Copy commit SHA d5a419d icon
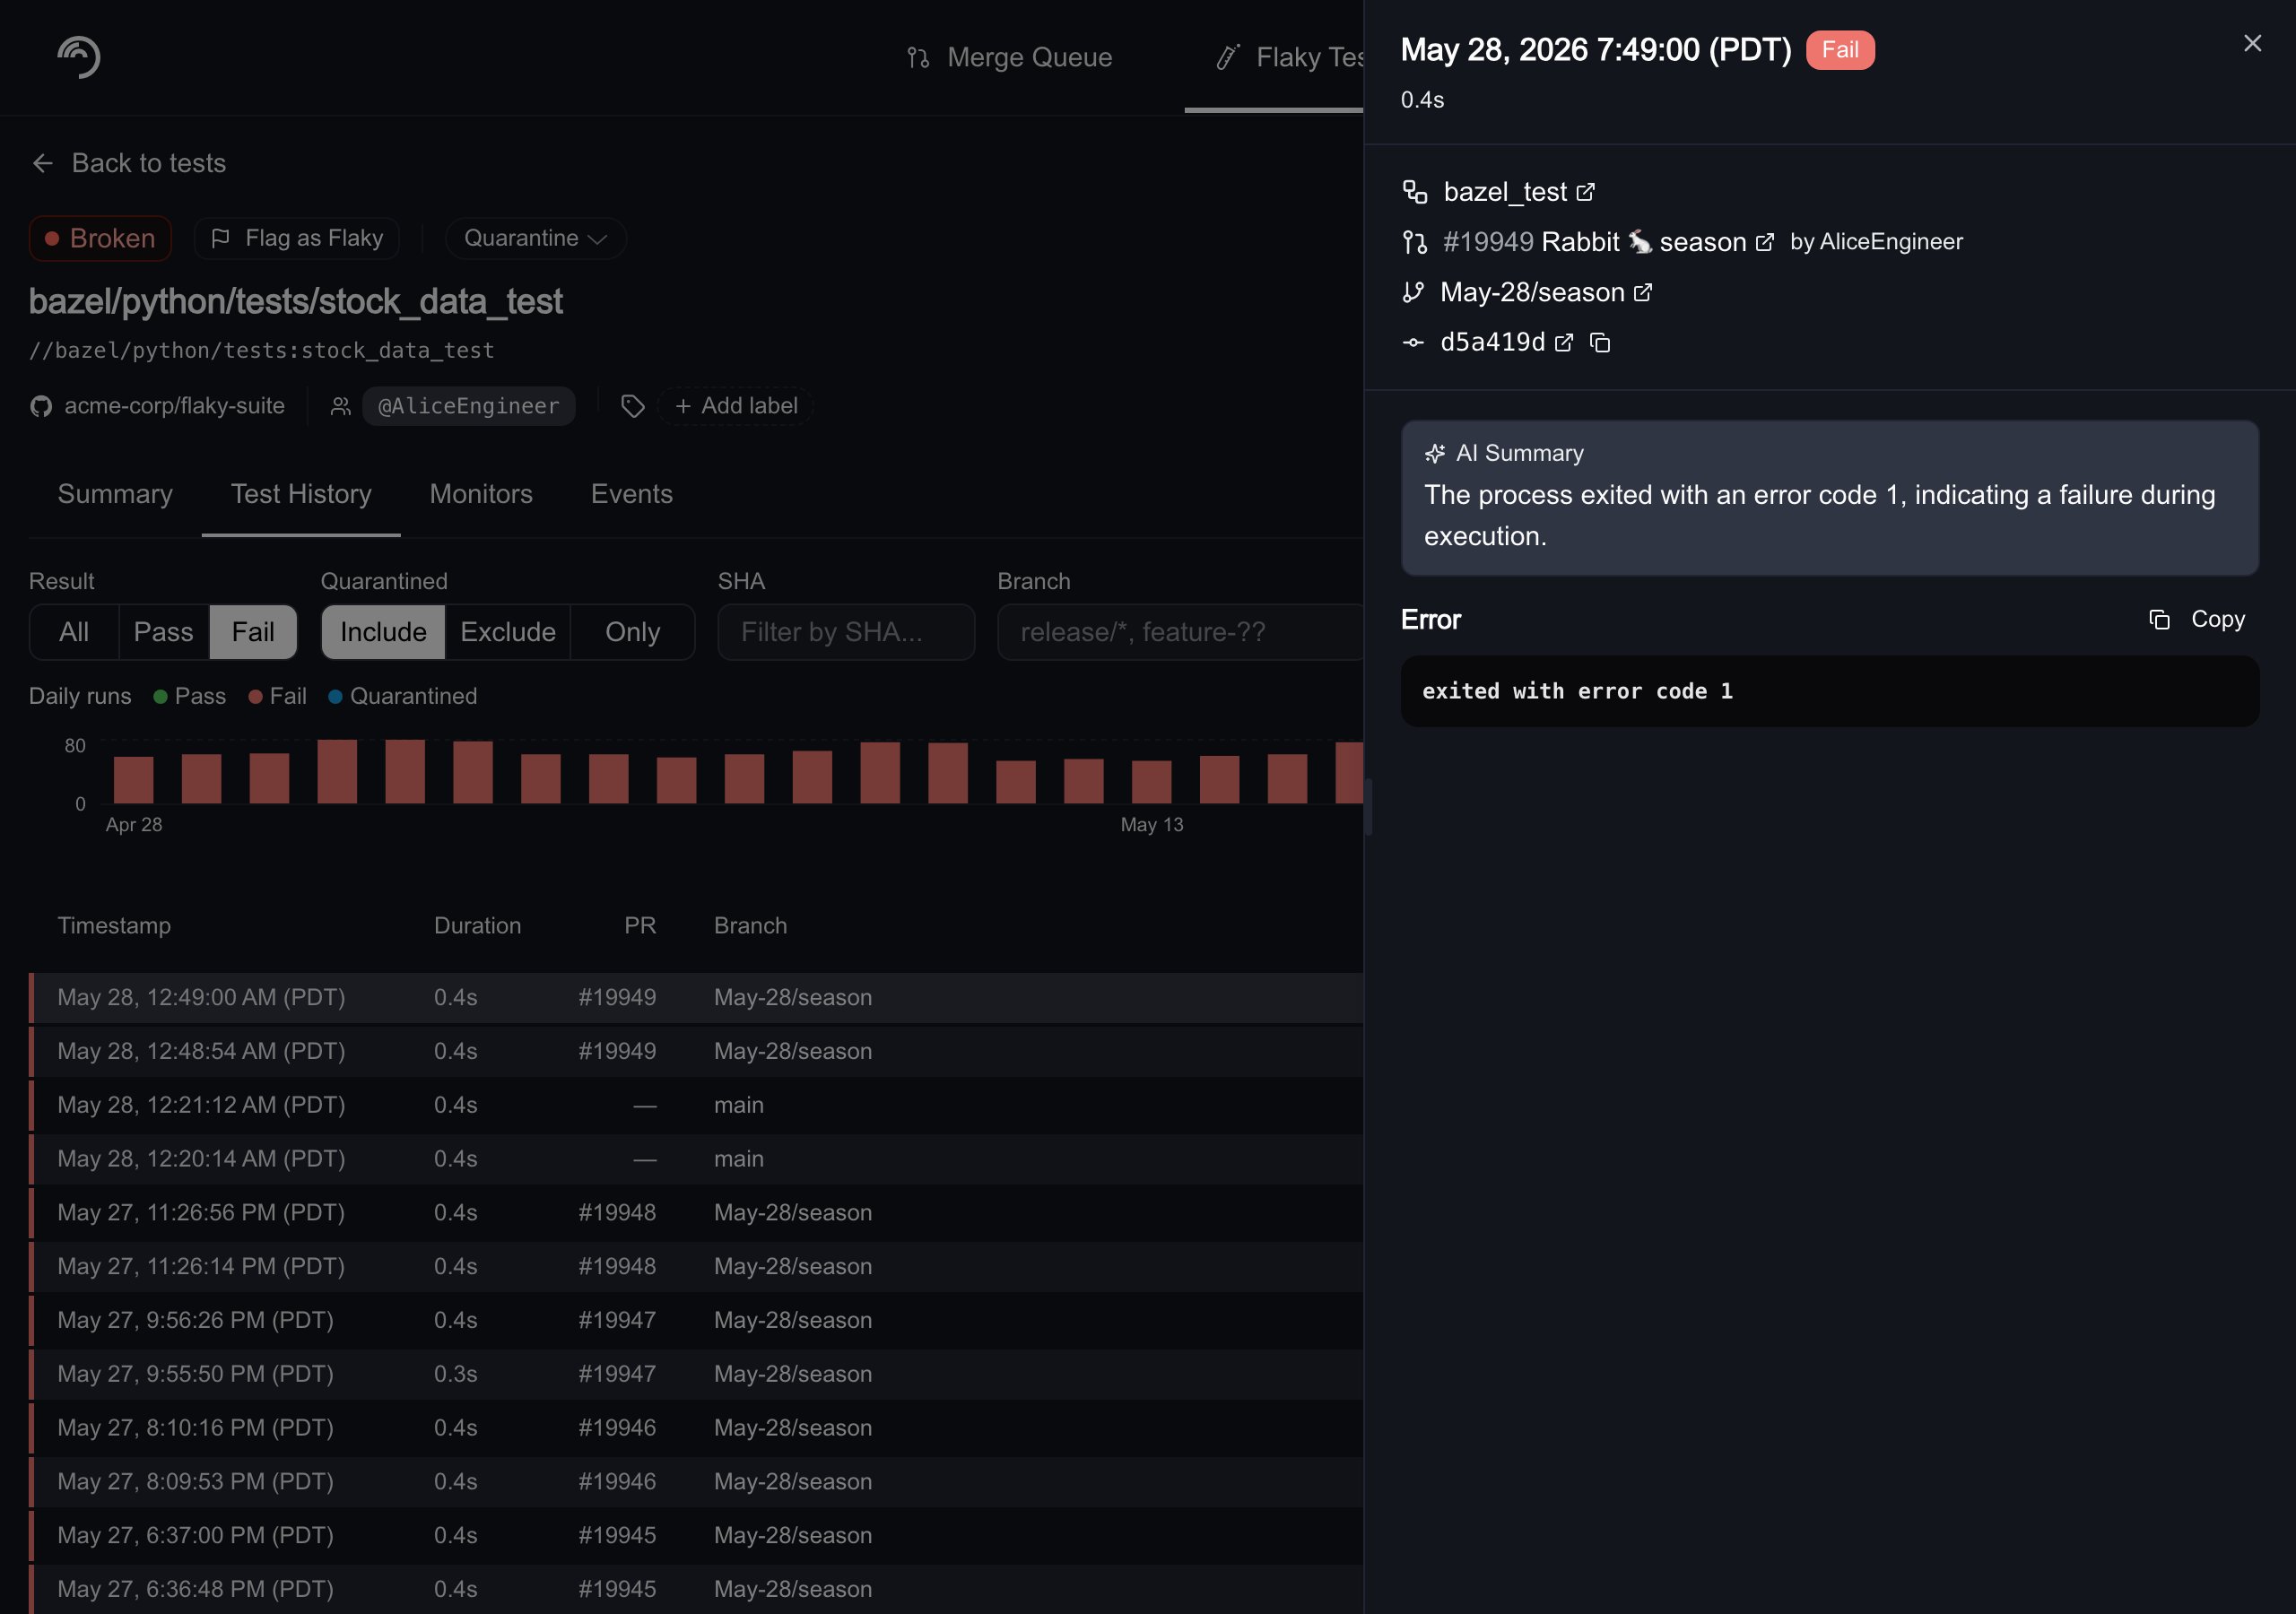This screenshot has width=2296, height=1614. (1600, 342)
